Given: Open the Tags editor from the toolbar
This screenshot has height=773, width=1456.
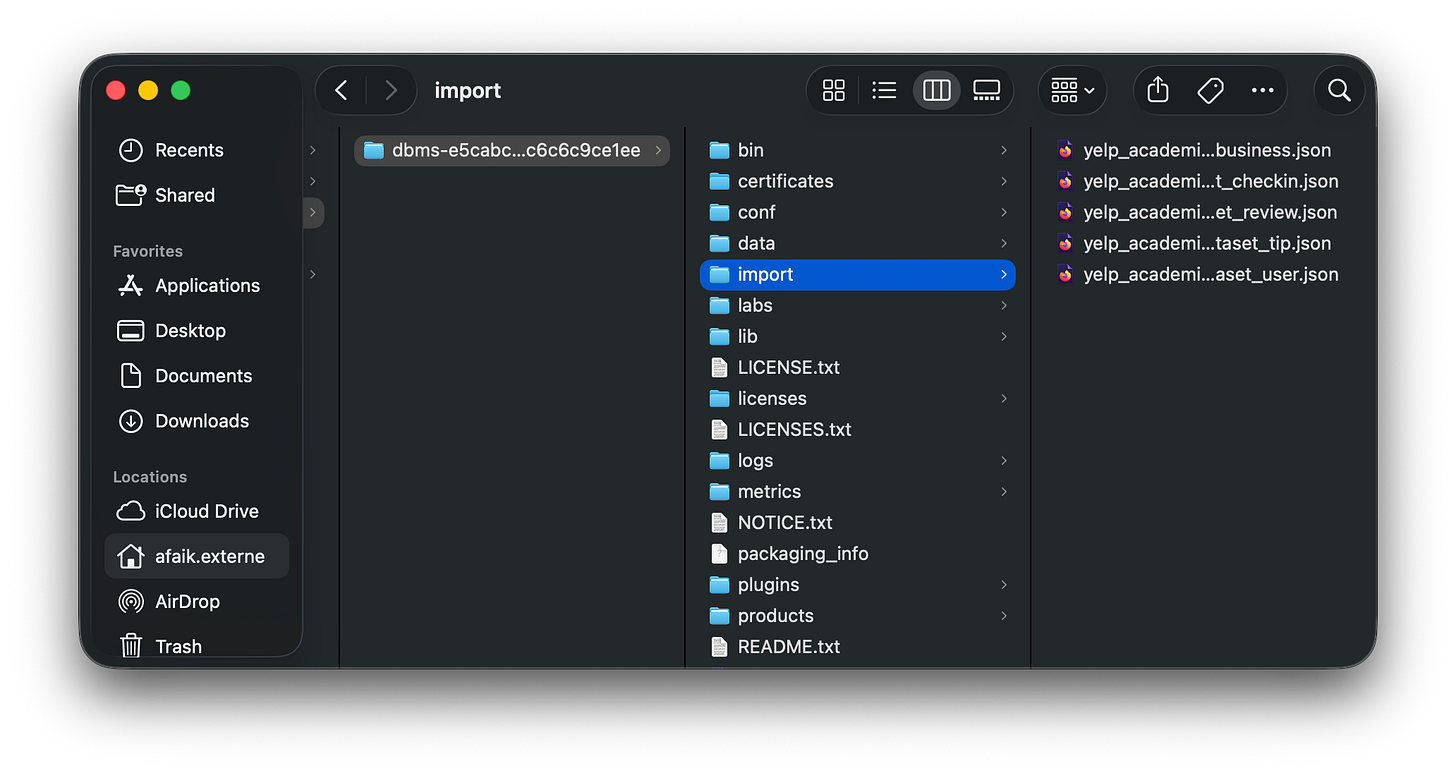Looking at the screenshot, I should (x=1210, y=90).
